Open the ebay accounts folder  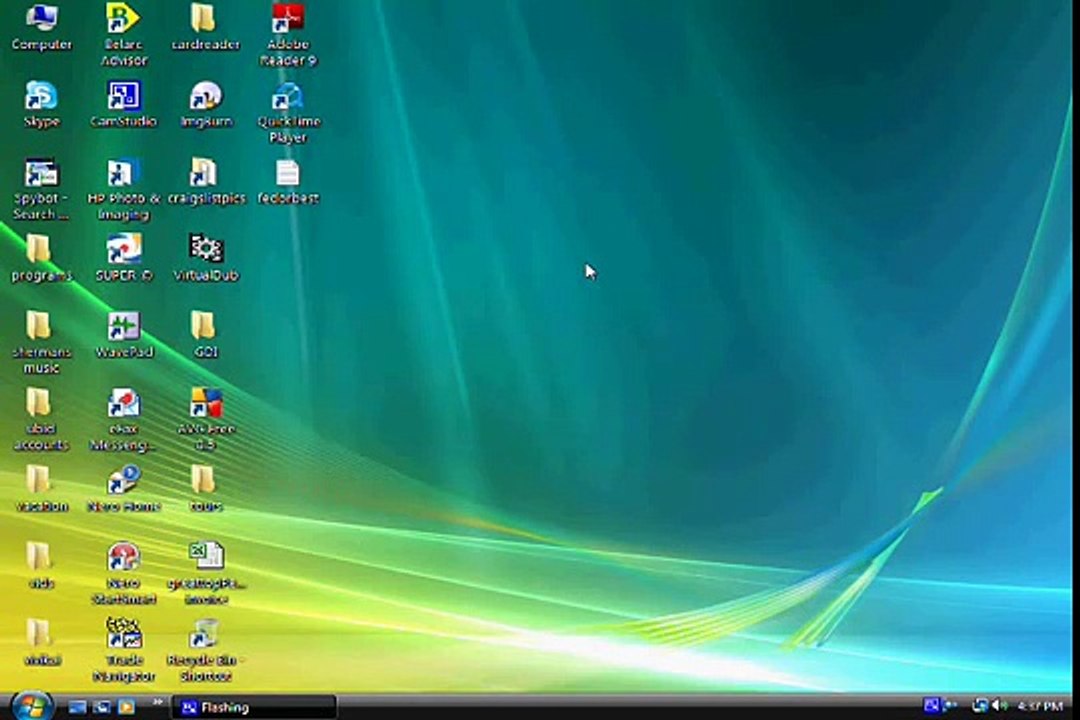pyautogui.click(x=41, y=420)
